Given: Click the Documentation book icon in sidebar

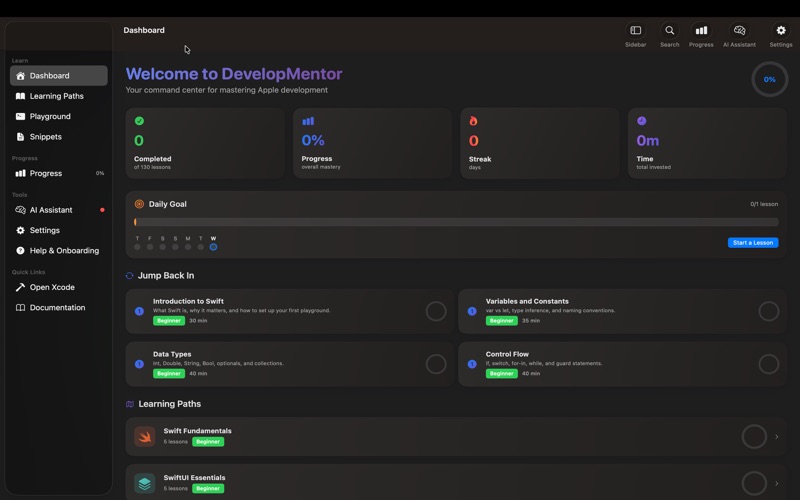Looking at the screenshot, I should pyautogui.click(x=20, y=308).
